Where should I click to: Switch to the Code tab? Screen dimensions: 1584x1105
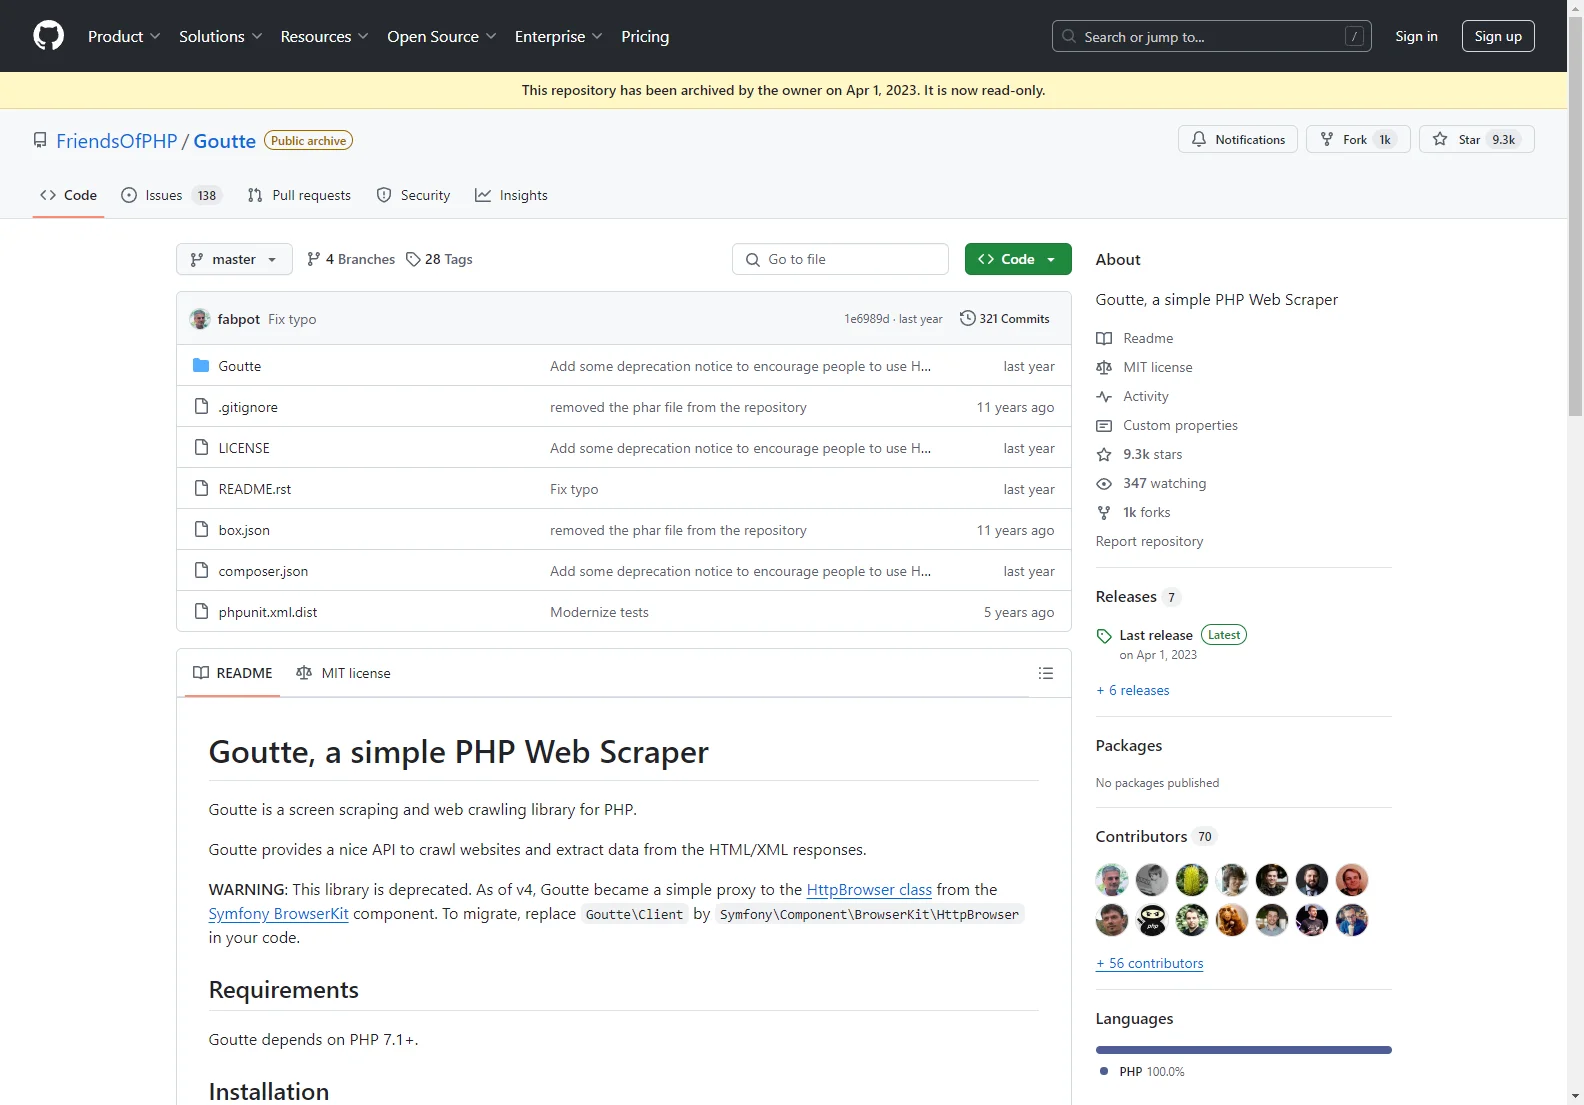click(68, 195)
